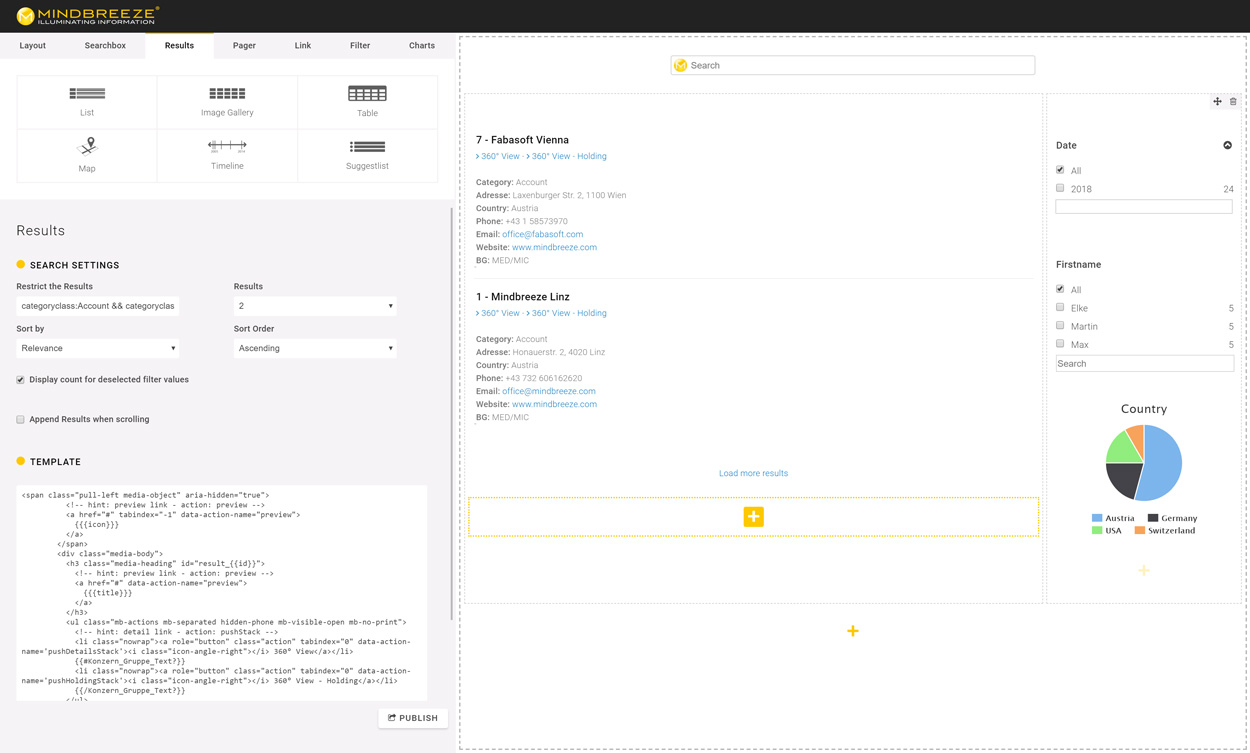Click office@mindbreeze.com email link
The height and width of the screenshot is (753, 1250).
[548, 391]
